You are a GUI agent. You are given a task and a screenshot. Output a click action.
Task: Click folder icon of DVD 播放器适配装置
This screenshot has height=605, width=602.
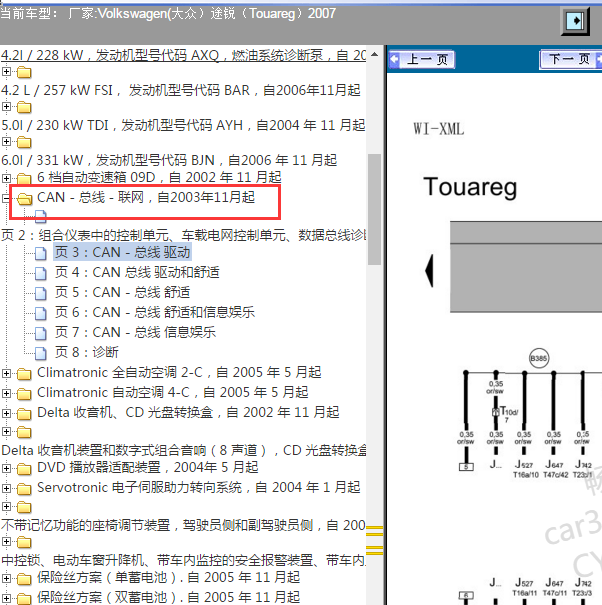[24, 468]
